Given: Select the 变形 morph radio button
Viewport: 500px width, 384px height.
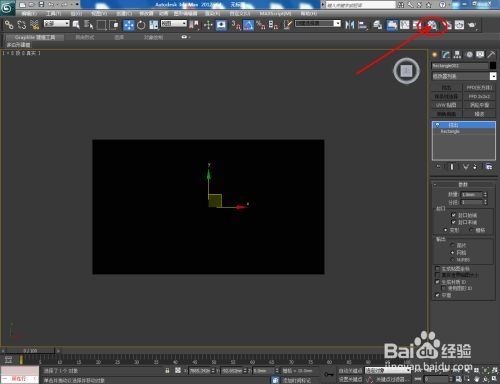Looking at the screenshot, I should 446,230.
